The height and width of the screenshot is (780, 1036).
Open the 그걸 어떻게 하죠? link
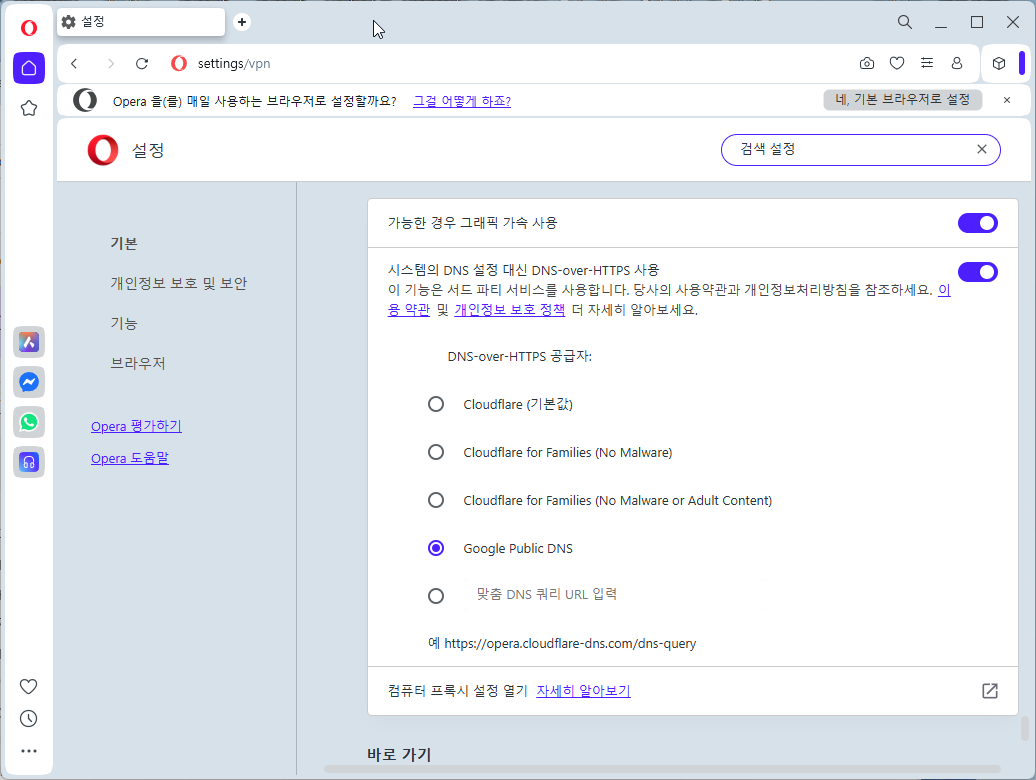tap(461, 100)
